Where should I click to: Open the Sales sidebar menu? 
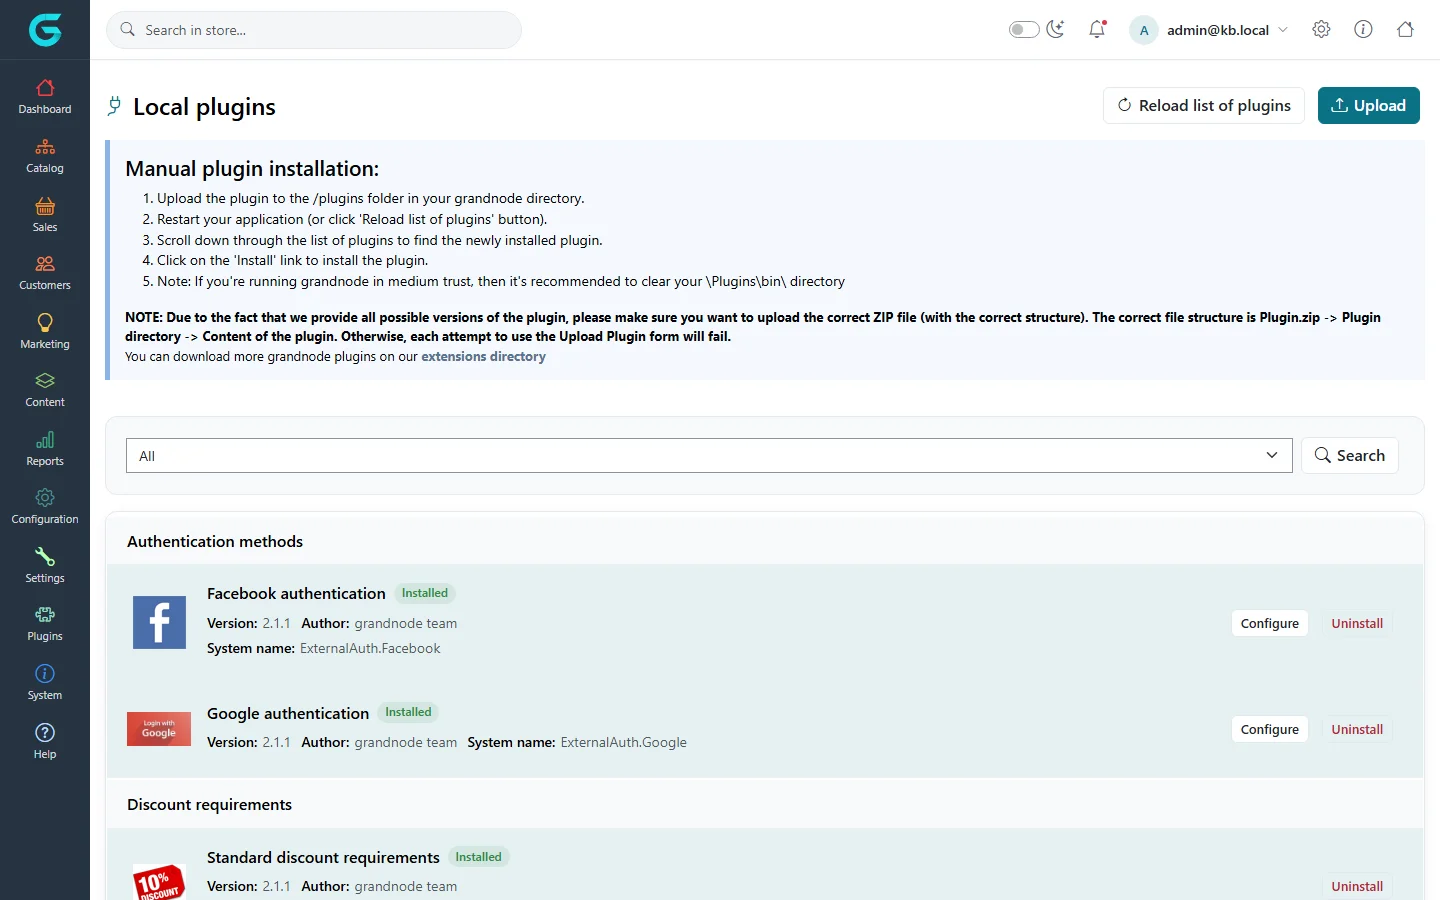pyautogui.click(x=45, y=215)
